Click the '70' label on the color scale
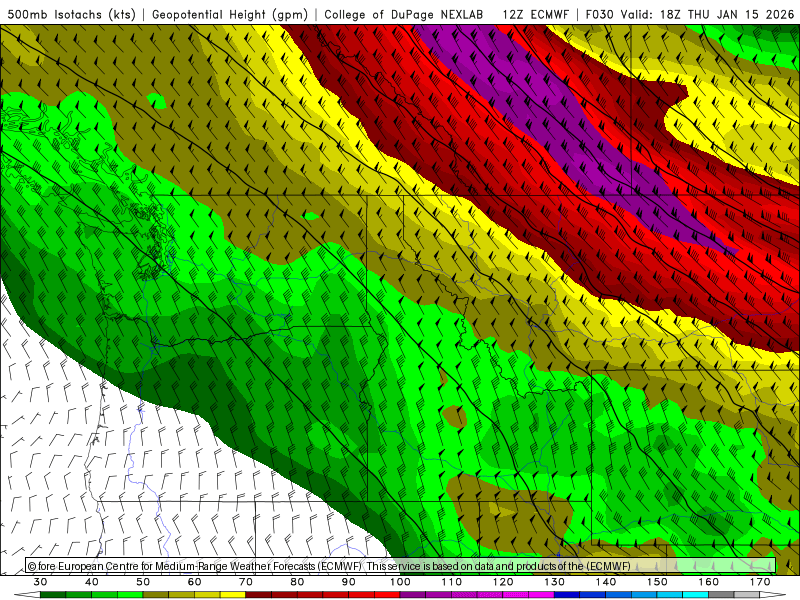The image size is (800, 600). [246, 582]
